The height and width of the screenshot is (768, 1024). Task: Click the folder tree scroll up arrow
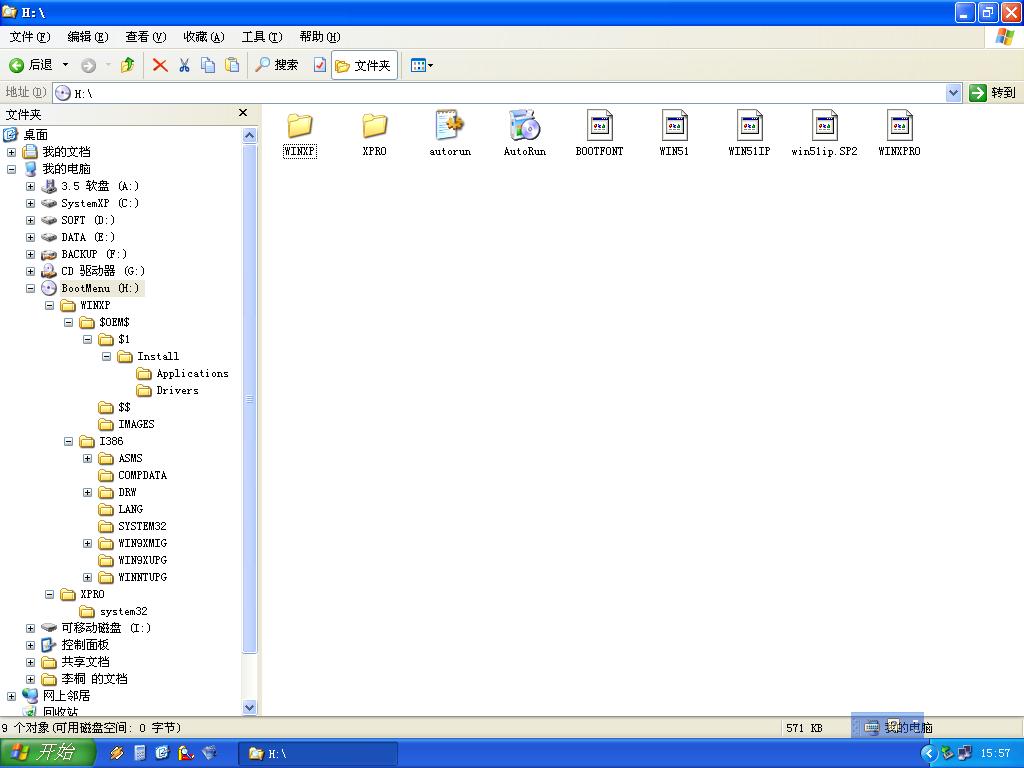pos(249,135)
